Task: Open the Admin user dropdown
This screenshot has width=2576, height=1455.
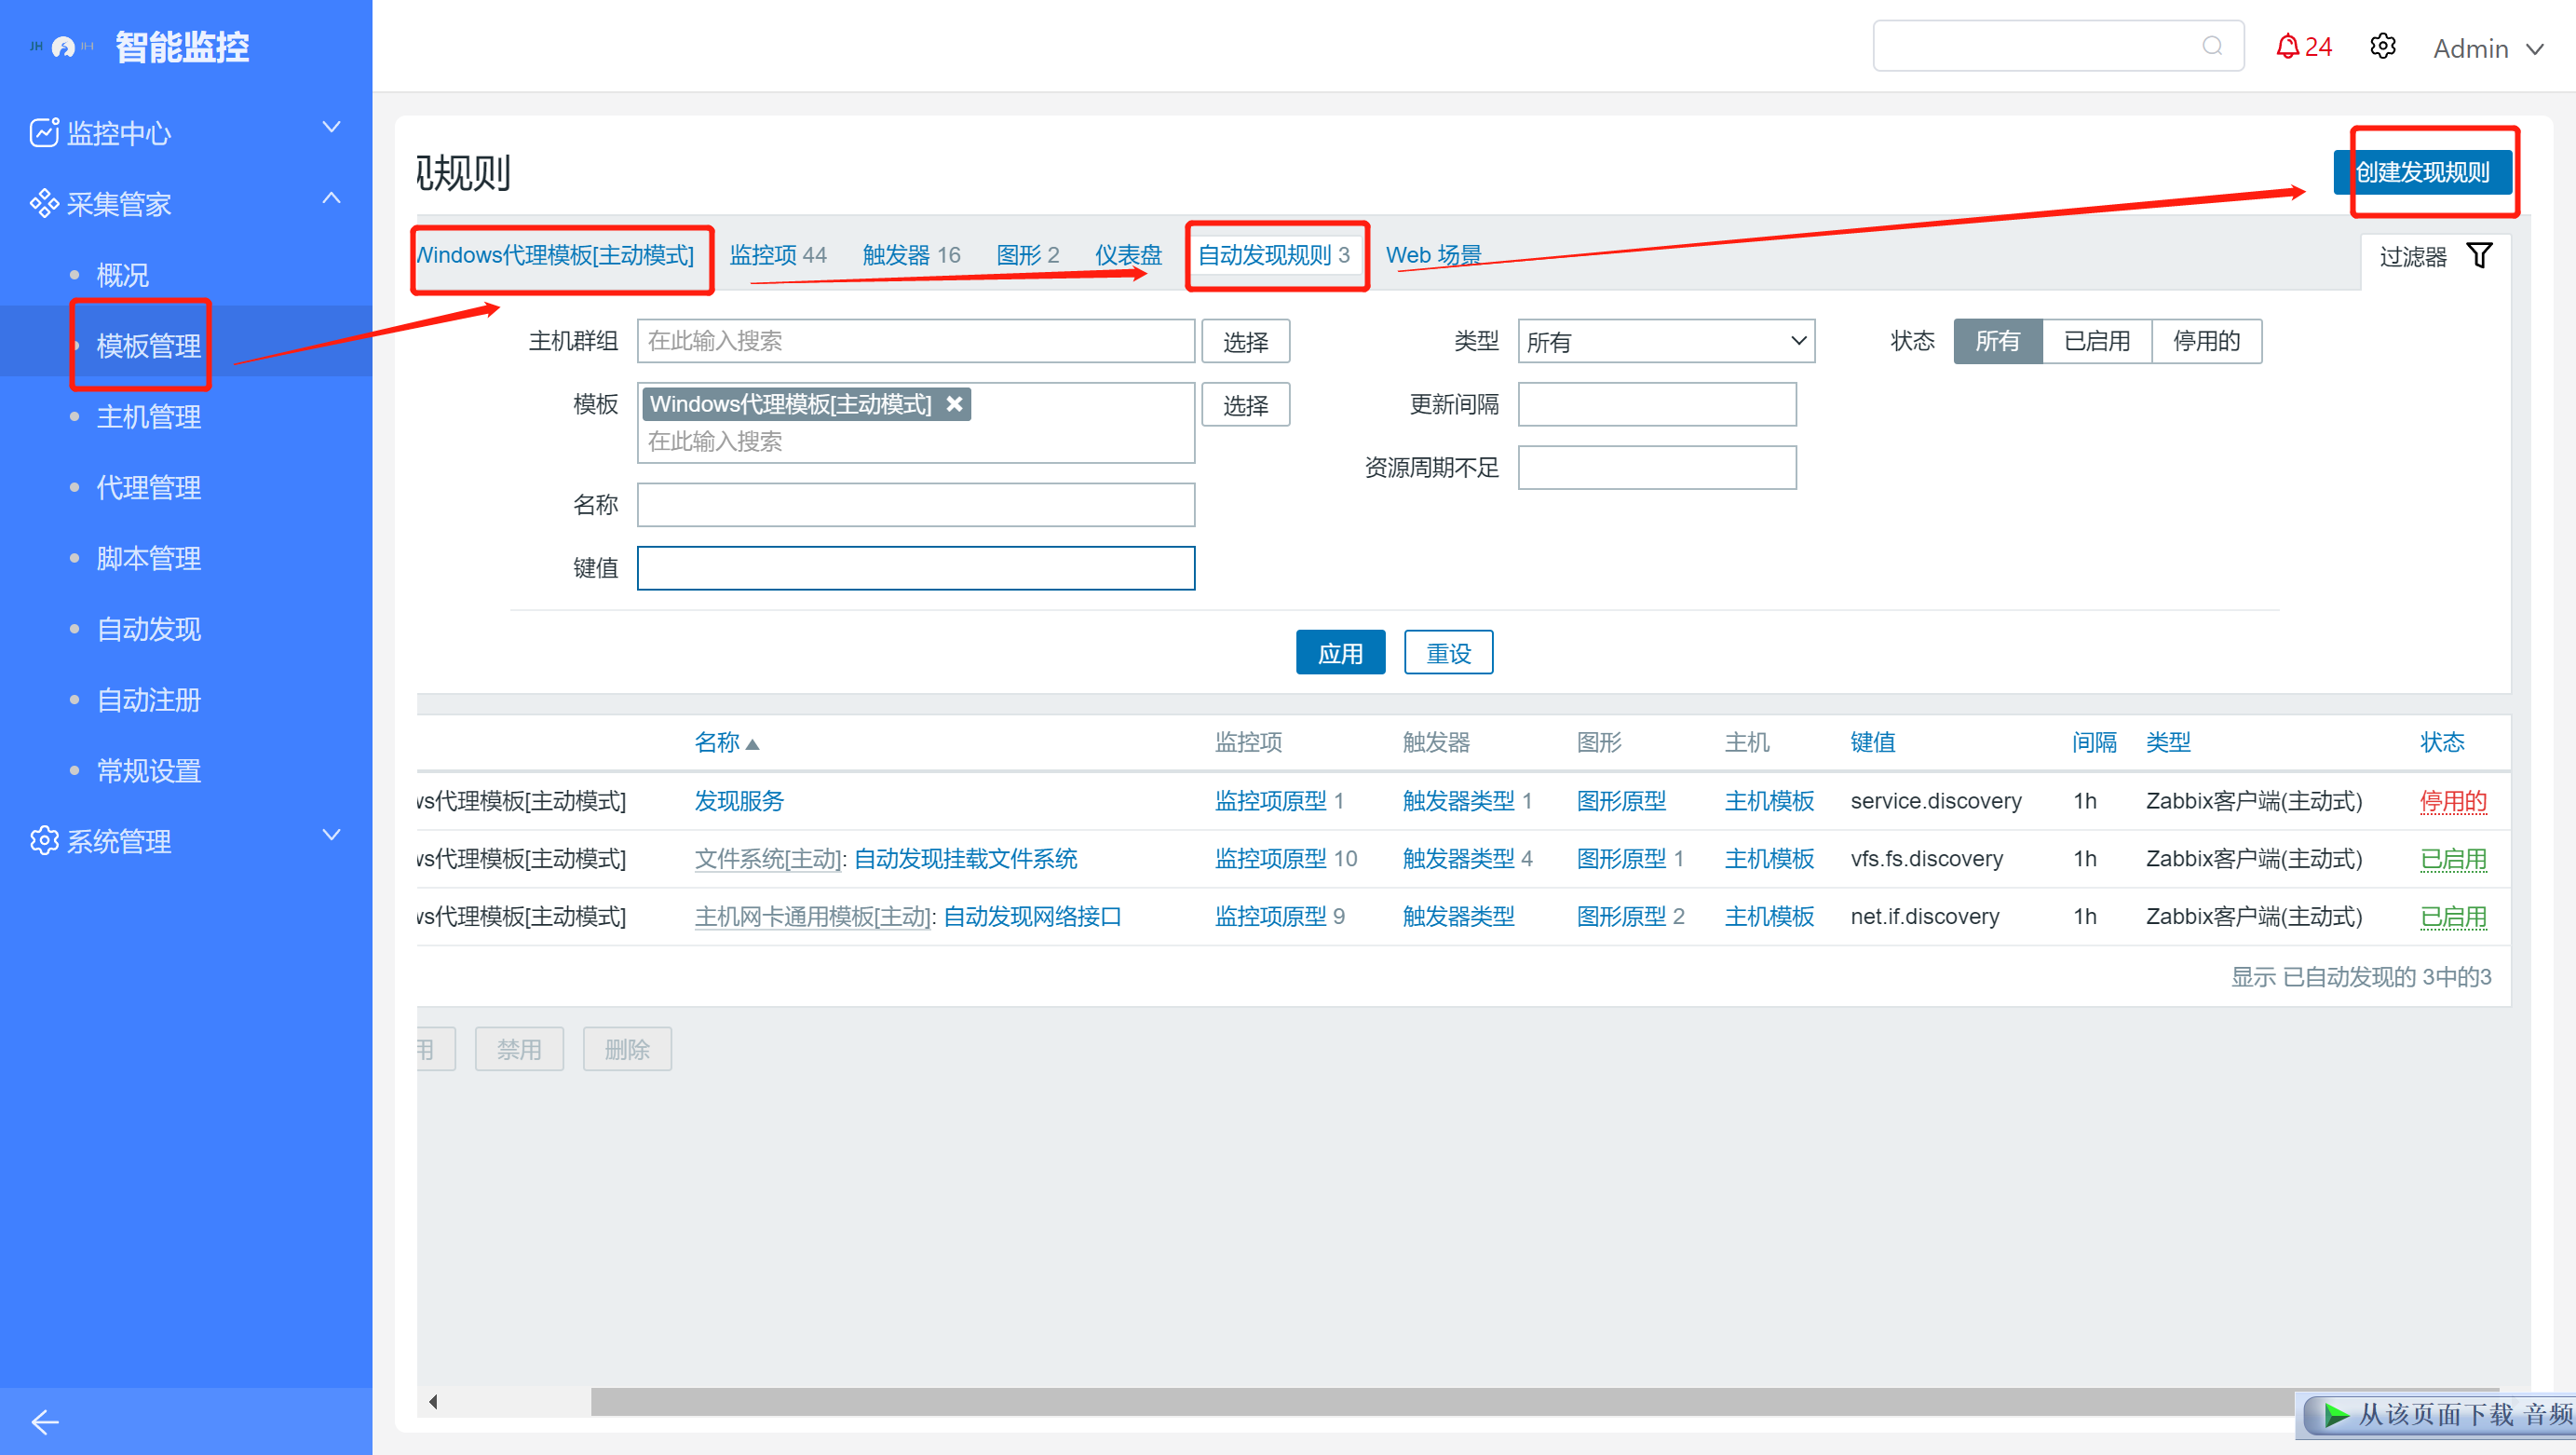Action: 2488,48
